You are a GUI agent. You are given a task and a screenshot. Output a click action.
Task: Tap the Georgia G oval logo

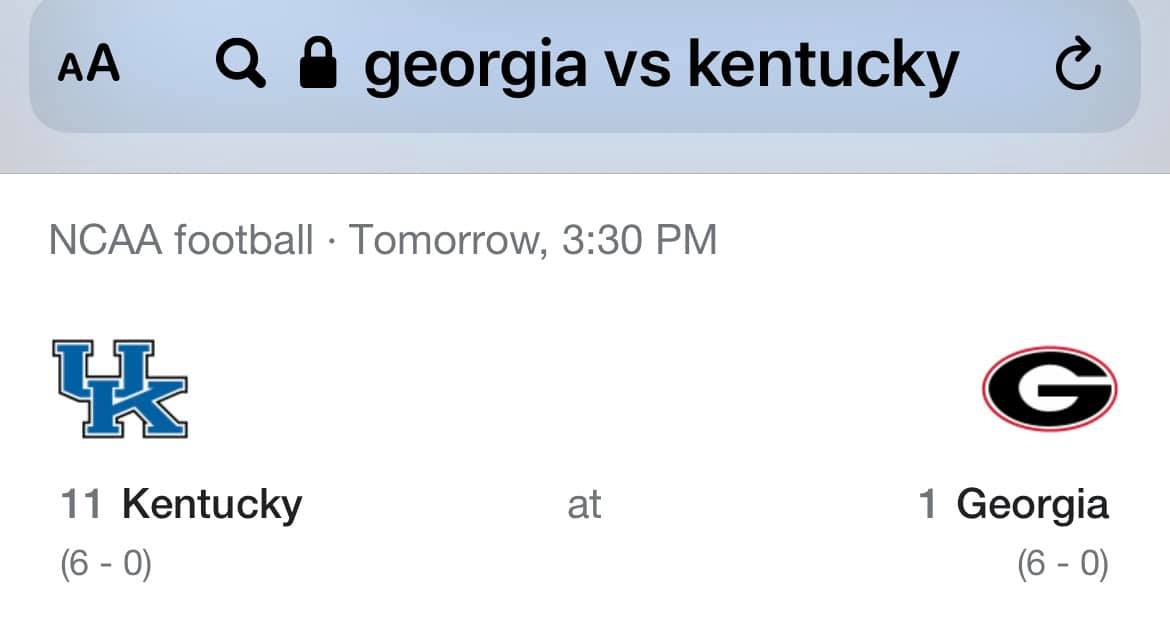click(x=1049, y=387)
